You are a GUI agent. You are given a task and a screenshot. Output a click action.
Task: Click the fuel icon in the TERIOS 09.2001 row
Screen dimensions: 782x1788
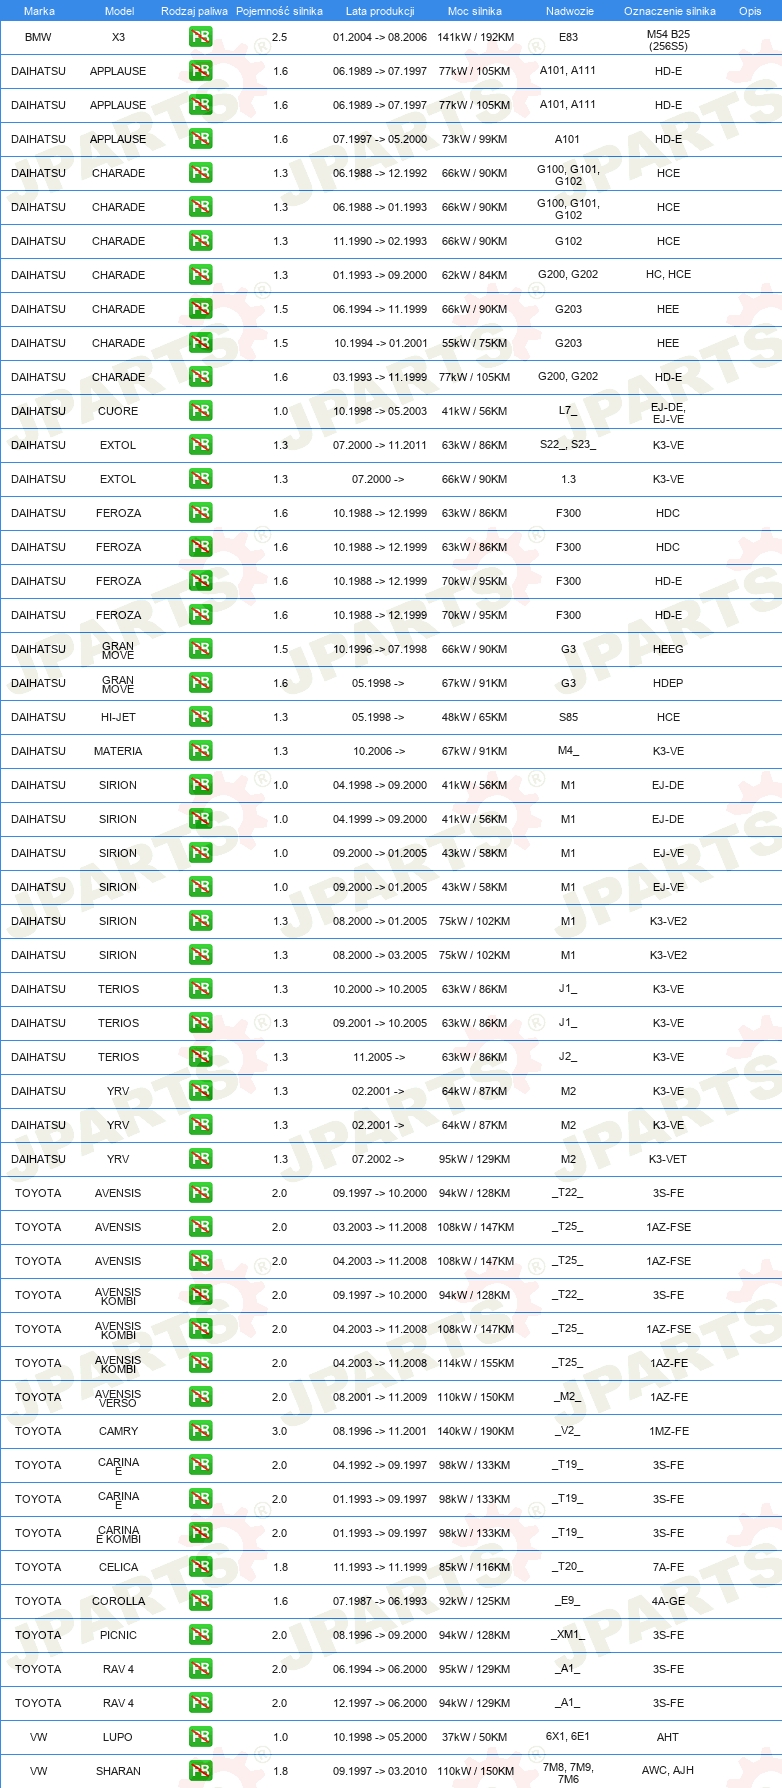point(200,1023)
